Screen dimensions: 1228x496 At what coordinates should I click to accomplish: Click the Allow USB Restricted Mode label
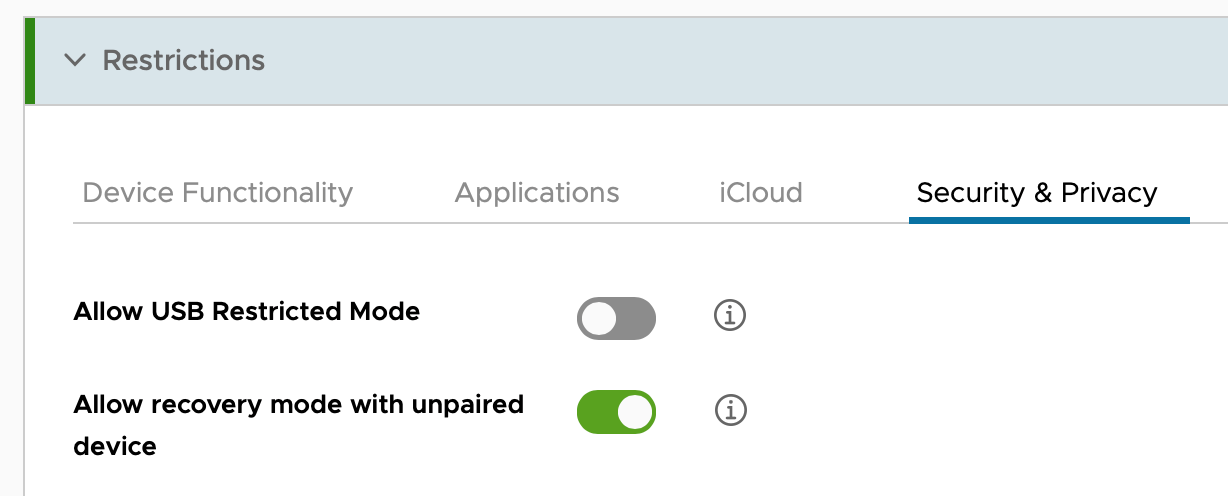[247, 312]
